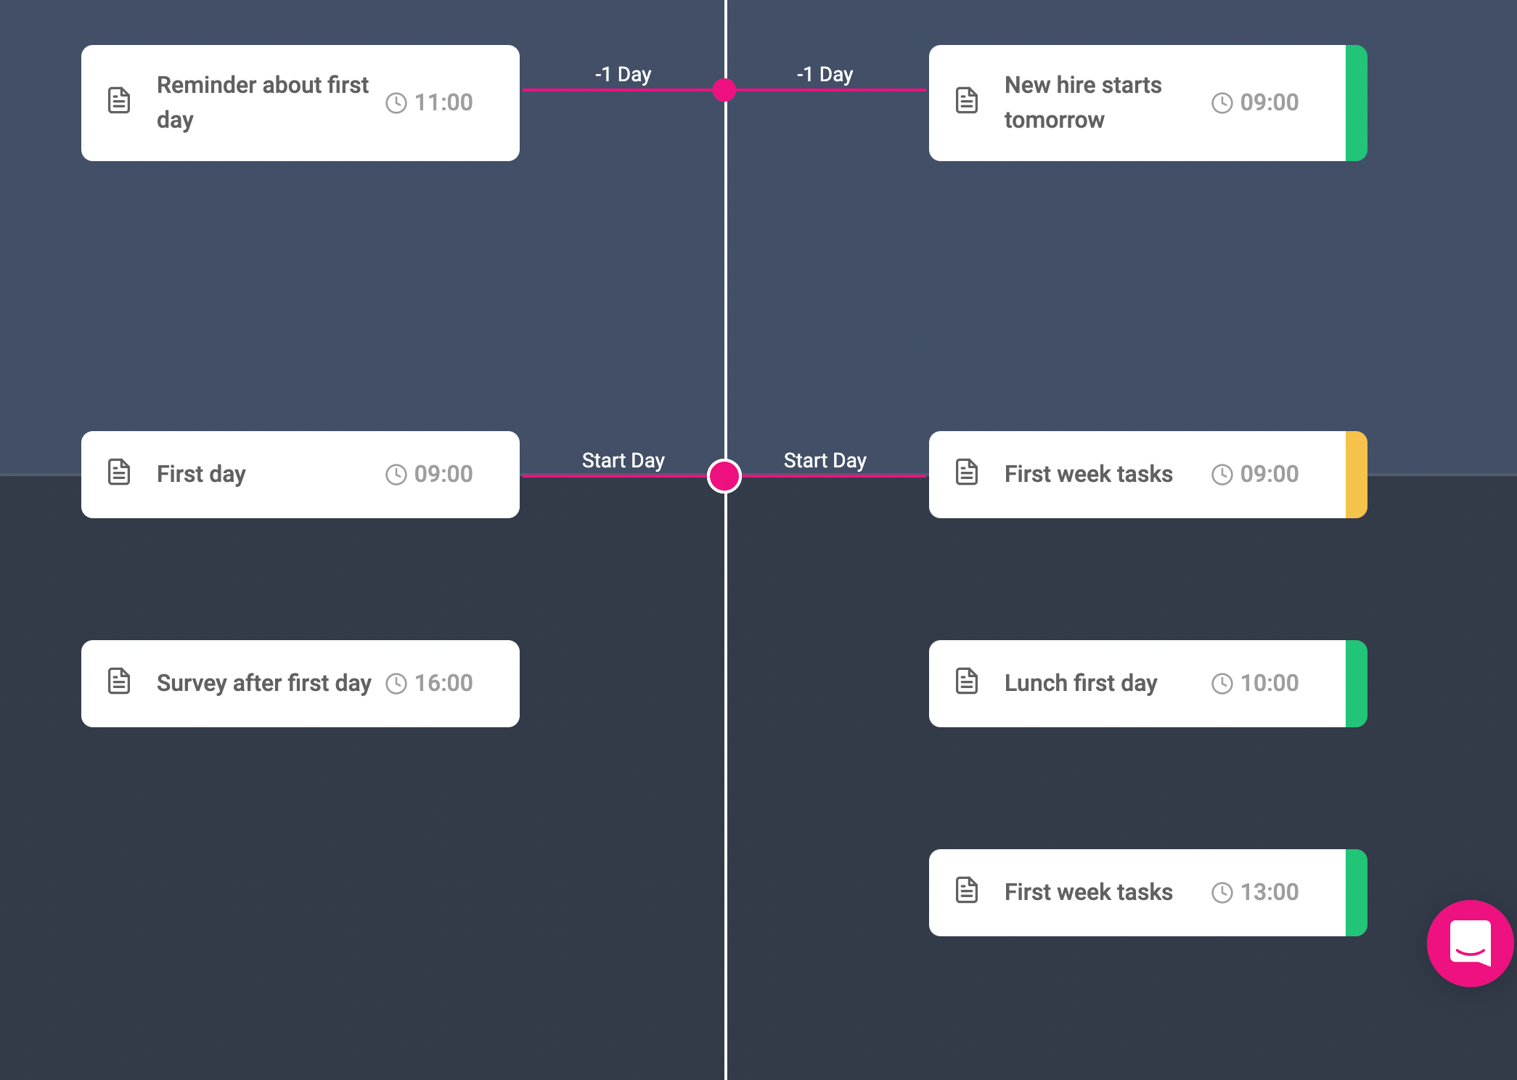Click clock icon on Reminder about first day

pos(396,103)
